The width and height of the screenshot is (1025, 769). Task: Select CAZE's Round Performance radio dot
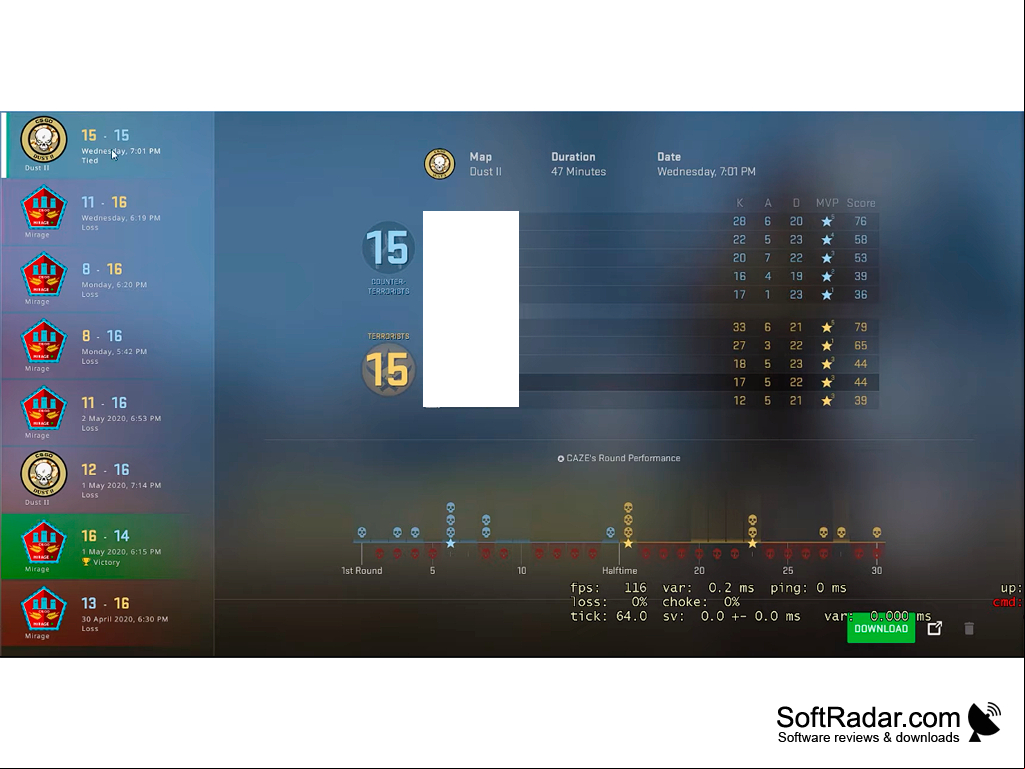coord(560,458)
